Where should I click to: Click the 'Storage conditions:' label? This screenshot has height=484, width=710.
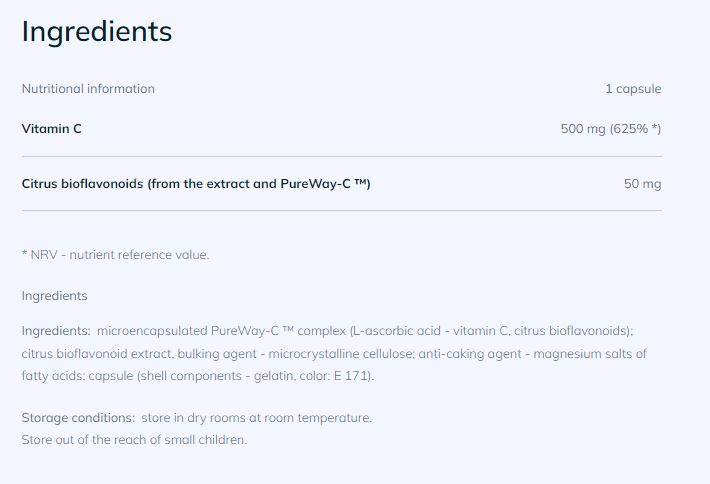pyautogui.click(x=78, y=418)
